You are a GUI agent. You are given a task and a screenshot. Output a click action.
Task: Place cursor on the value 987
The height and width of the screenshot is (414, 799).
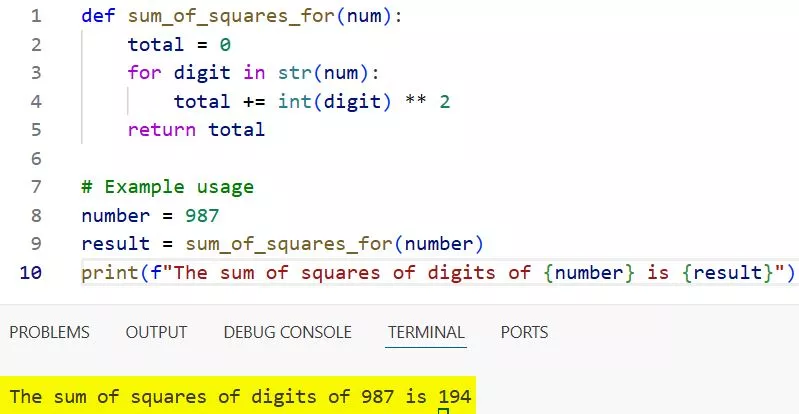pyautogui.click(x=203, y=215)
